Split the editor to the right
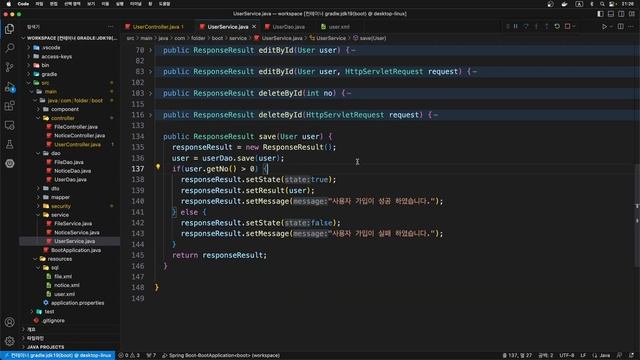The image size is (640, 360). click(620, 27)
